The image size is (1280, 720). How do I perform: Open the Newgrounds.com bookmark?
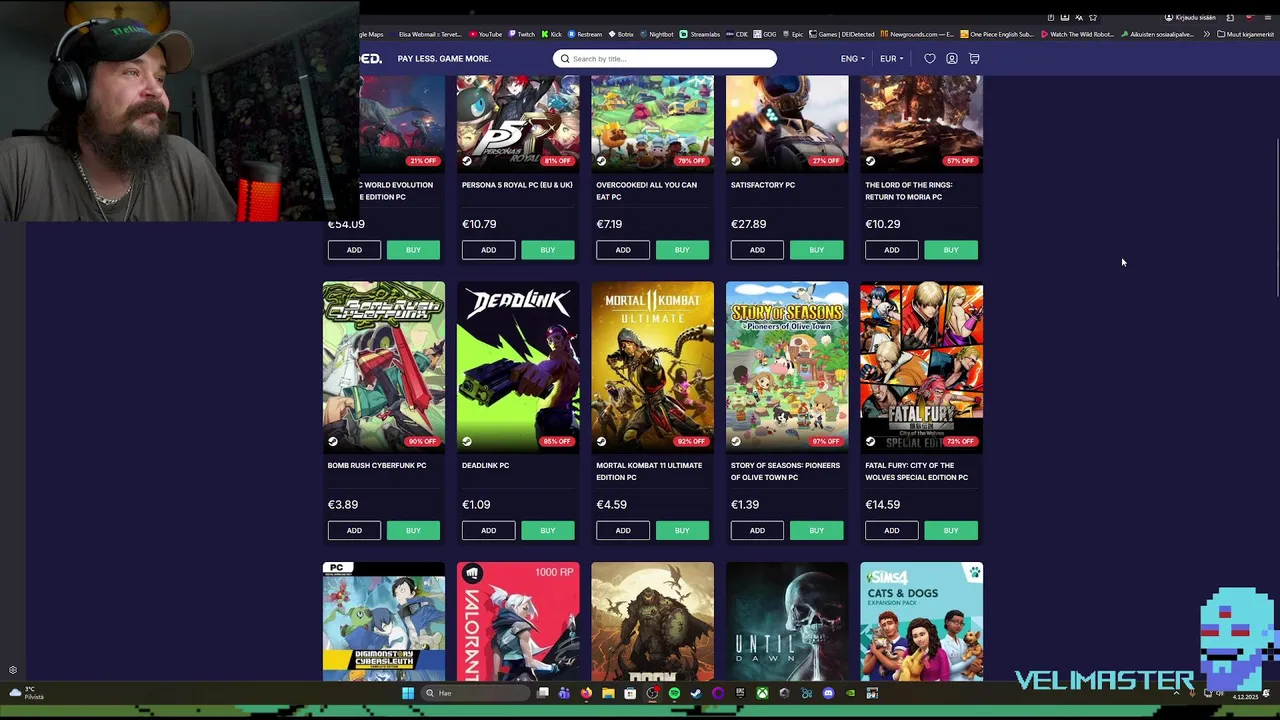point(917,34)
